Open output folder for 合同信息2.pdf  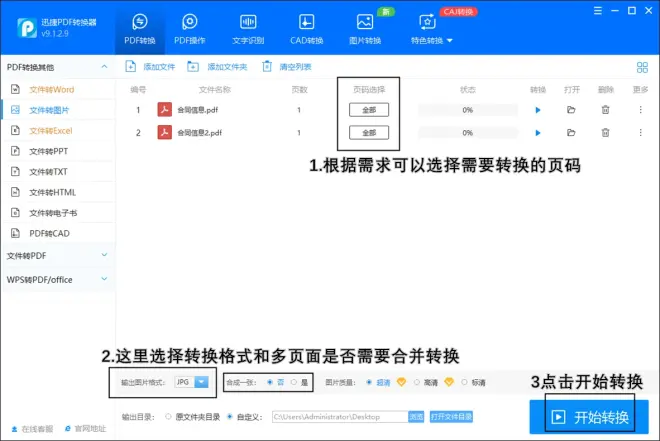point(571,133)
